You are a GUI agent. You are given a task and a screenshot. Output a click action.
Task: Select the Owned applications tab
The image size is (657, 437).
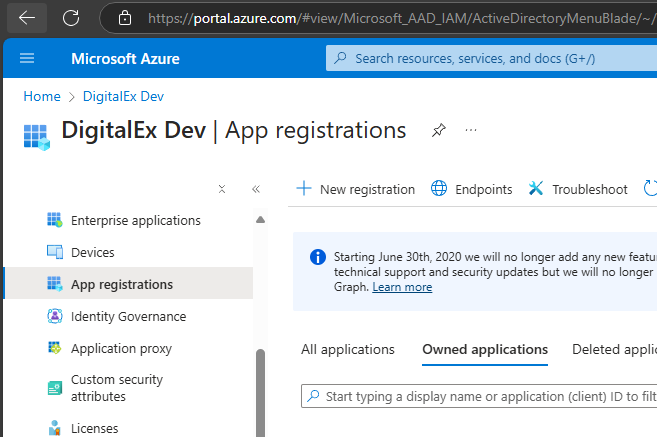coord(485,349)
